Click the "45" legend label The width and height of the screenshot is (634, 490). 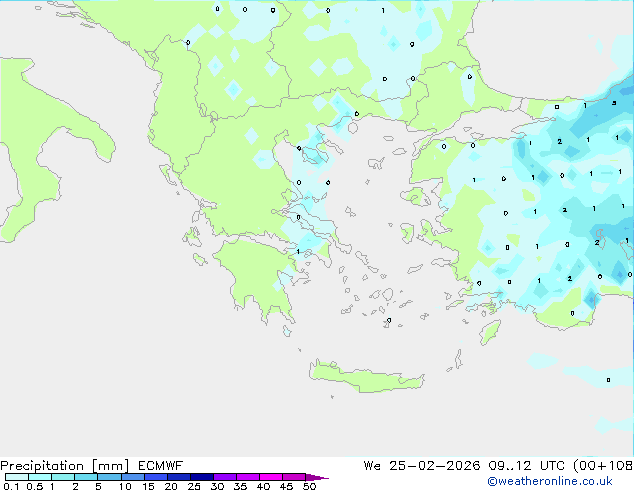286,486
